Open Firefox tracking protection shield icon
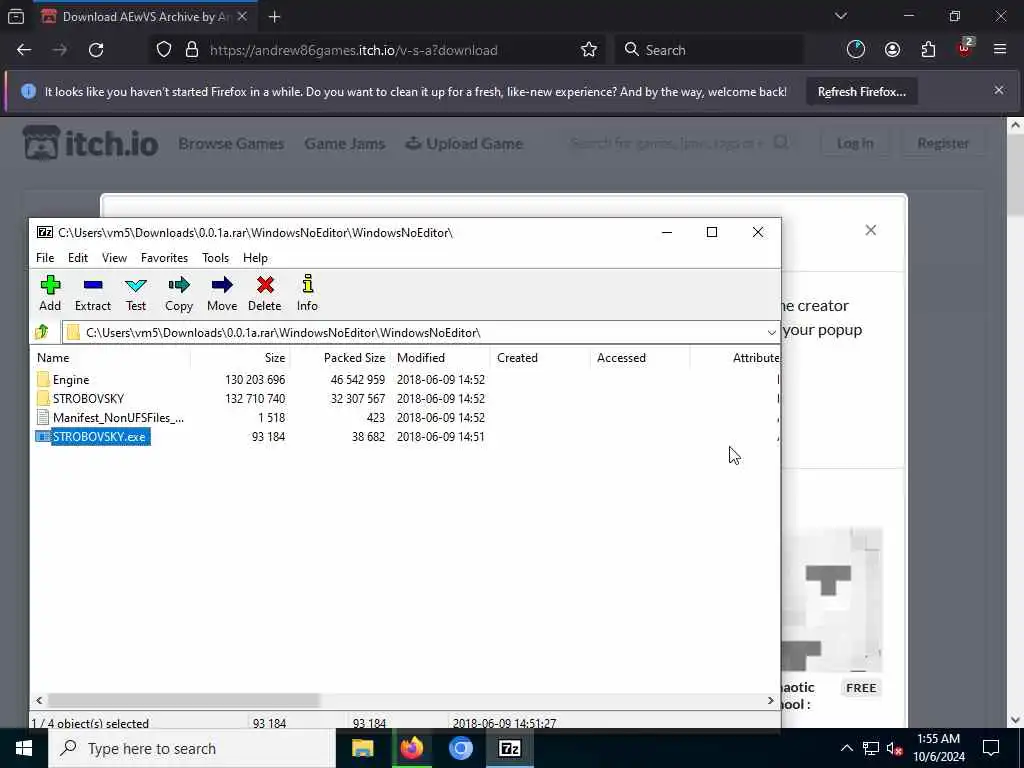The width and height of the screenshot is (1024, 768). (164, 50)
